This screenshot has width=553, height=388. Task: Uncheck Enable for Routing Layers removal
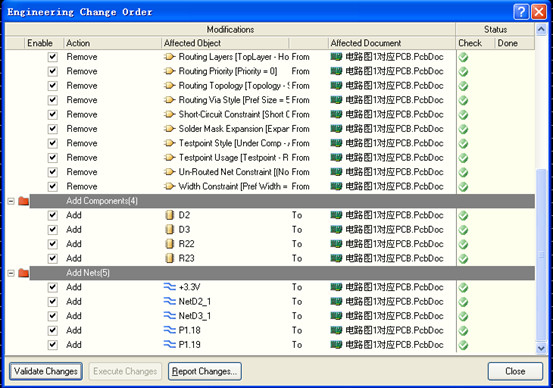coord(53,57)
